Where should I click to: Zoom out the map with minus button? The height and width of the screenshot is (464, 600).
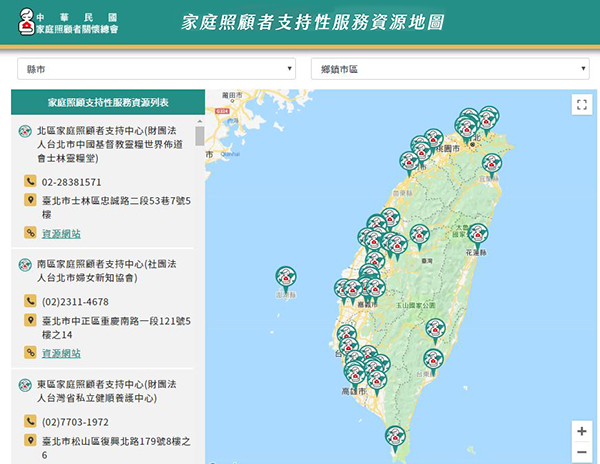point(582,453)
